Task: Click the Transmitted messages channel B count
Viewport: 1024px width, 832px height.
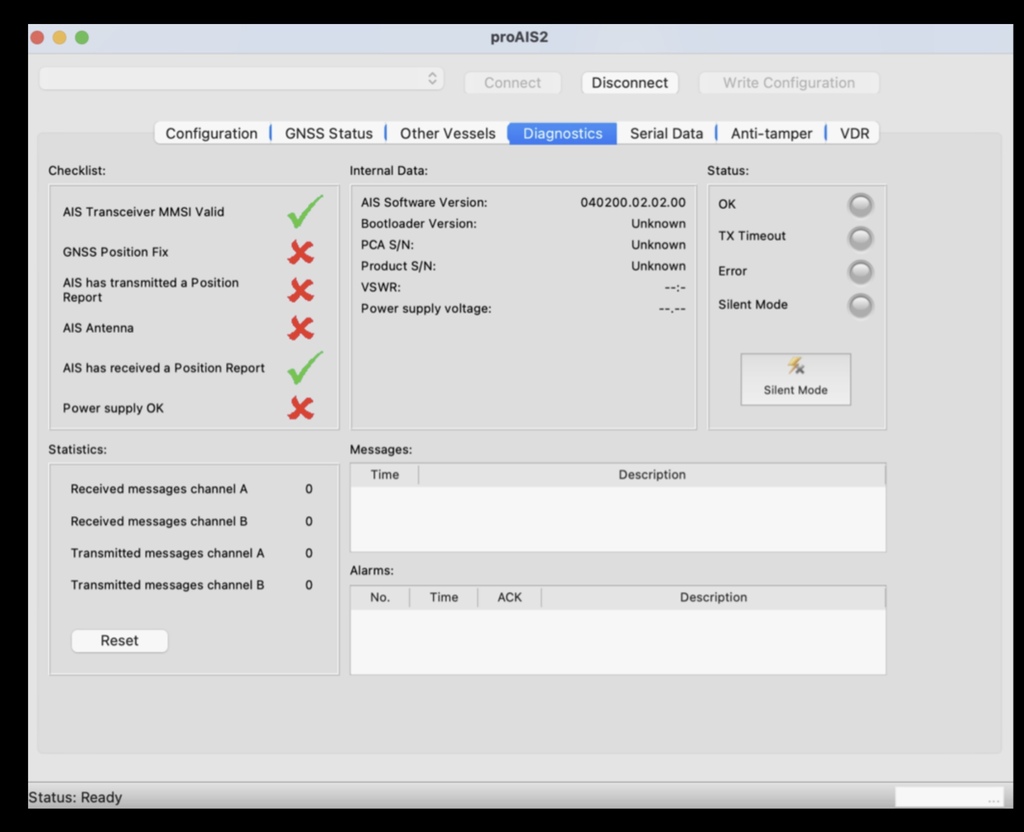Action: point(309,585)
